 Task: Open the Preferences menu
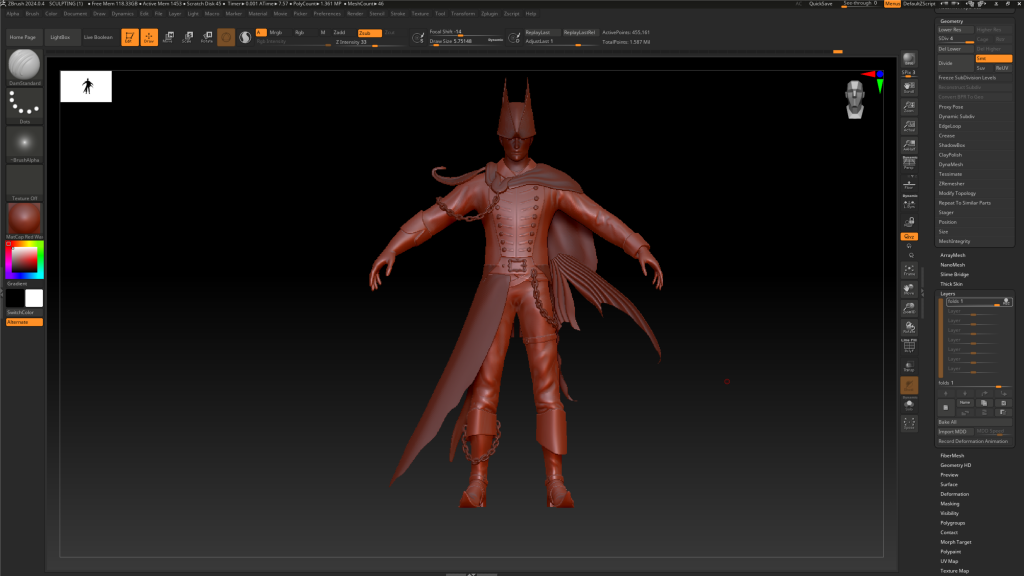click(327, 14)
